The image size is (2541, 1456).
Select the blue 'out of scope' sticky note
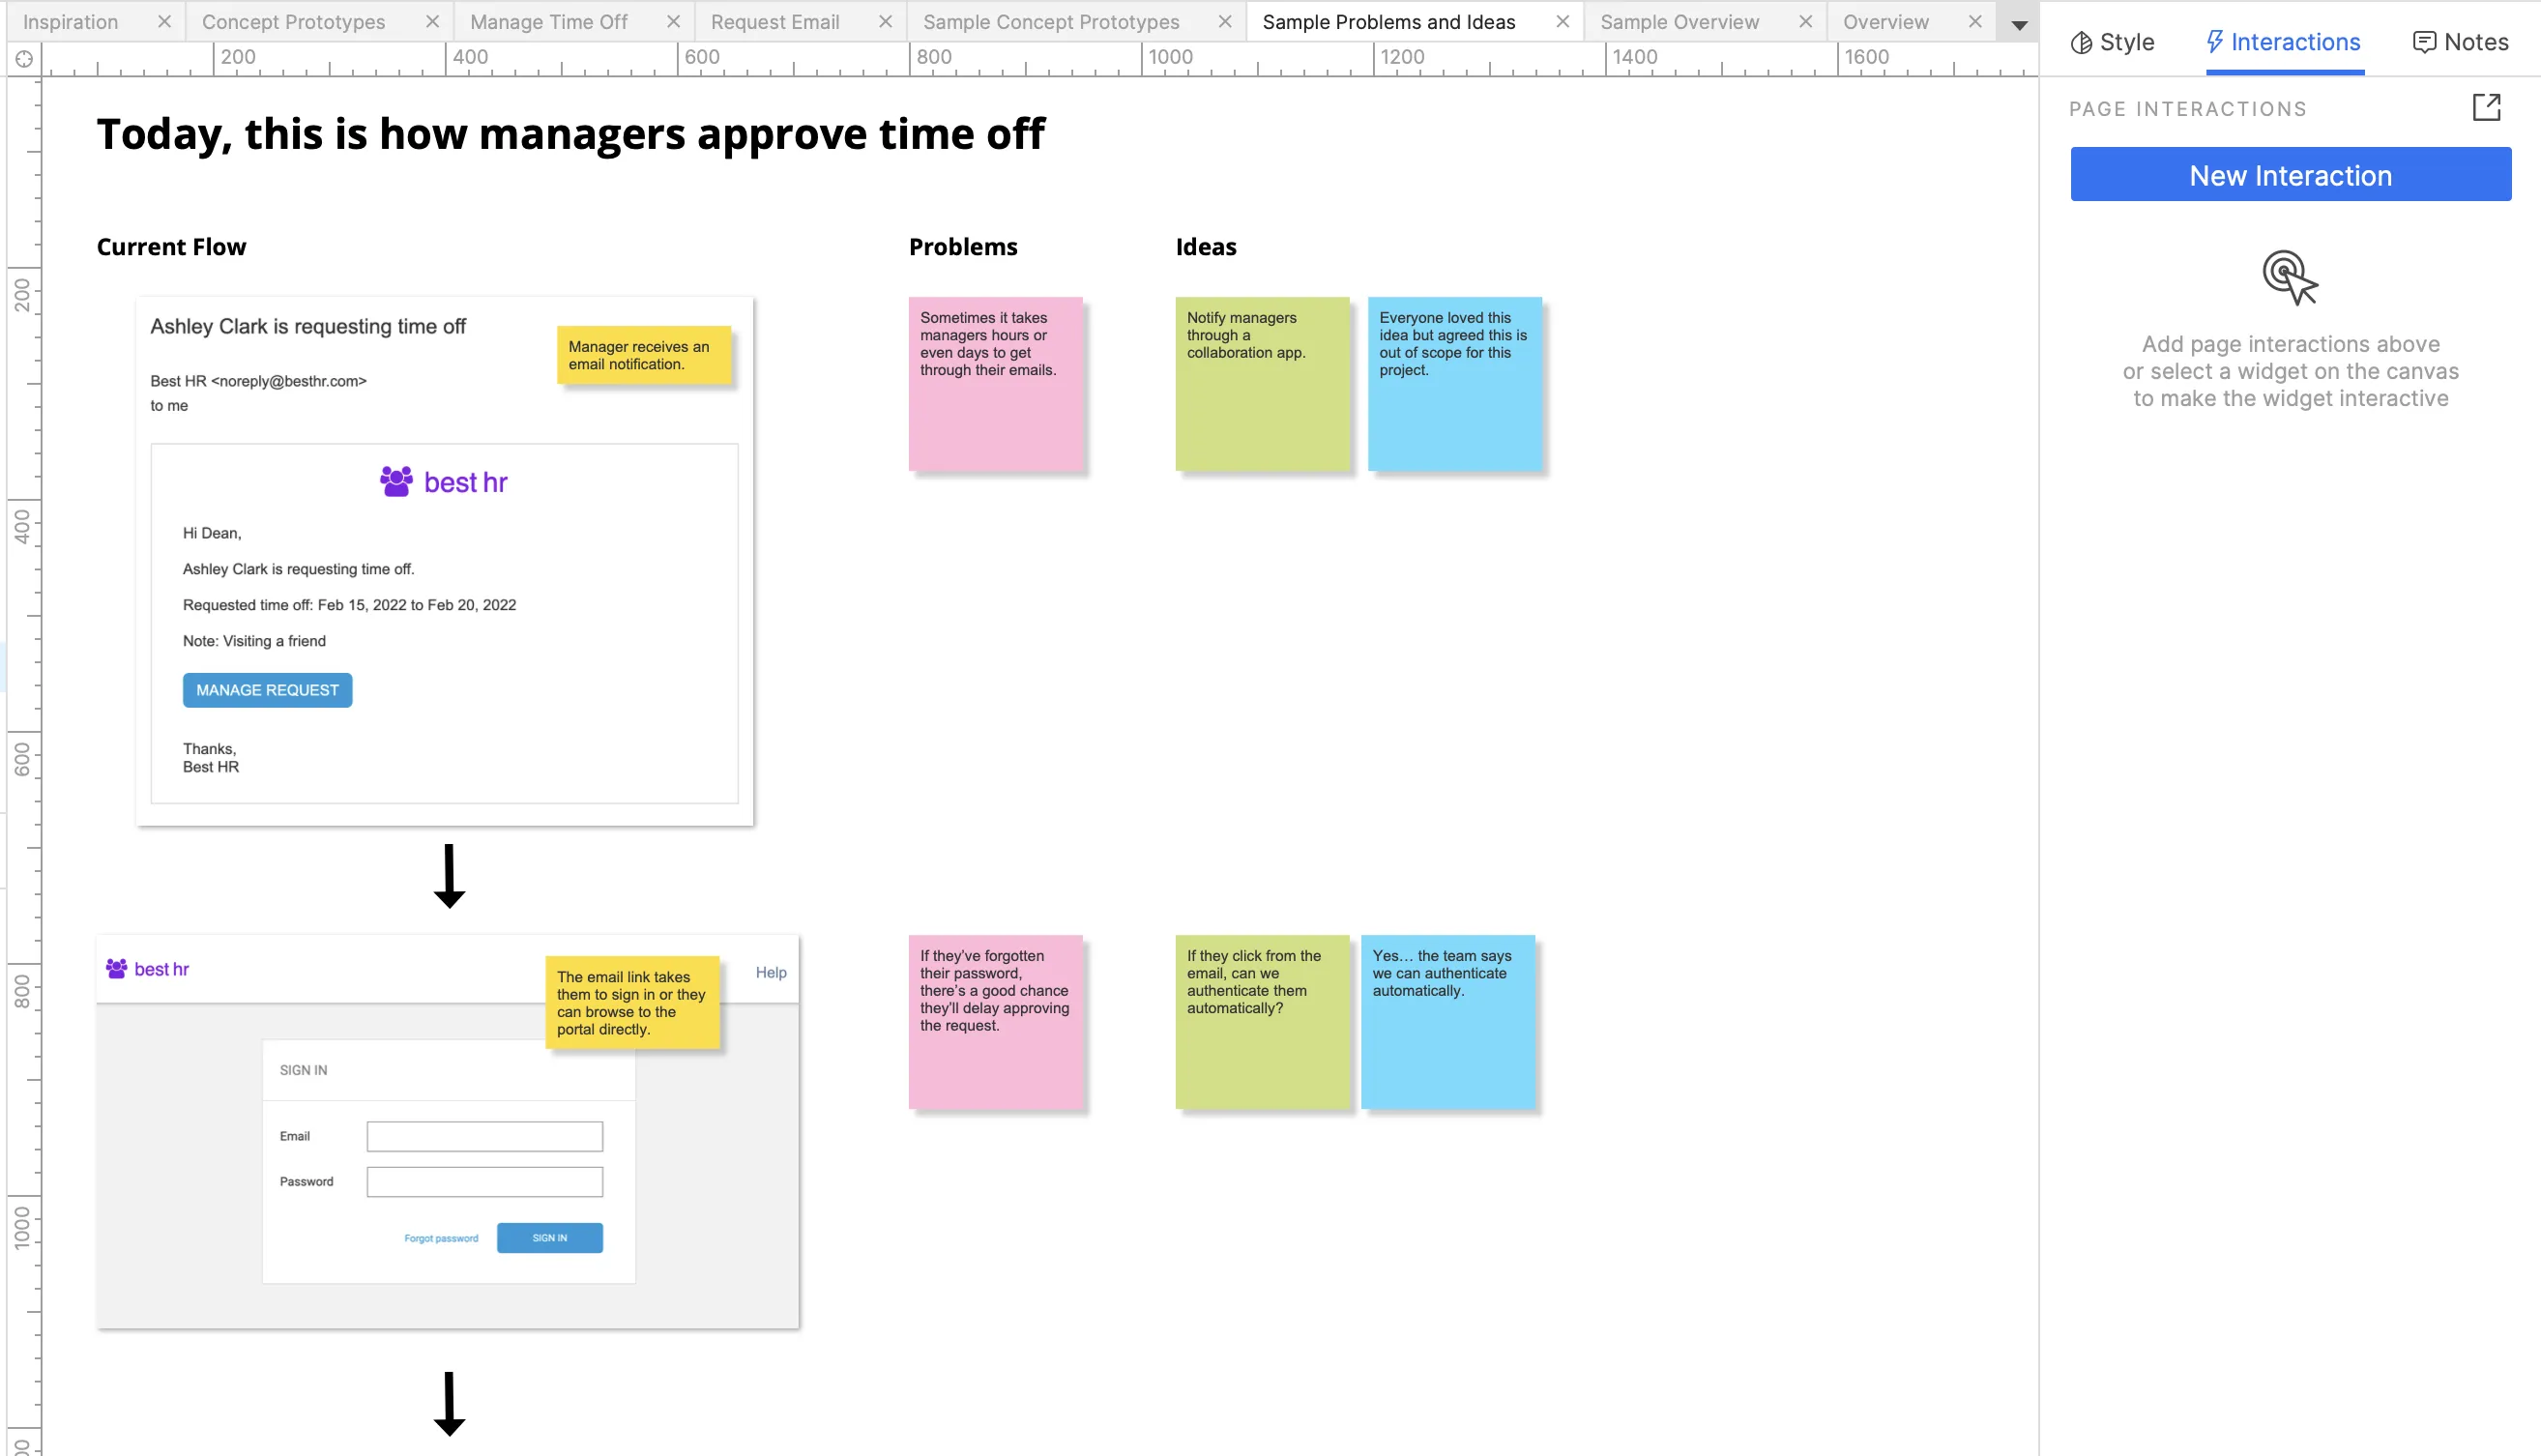(1454, 384)
